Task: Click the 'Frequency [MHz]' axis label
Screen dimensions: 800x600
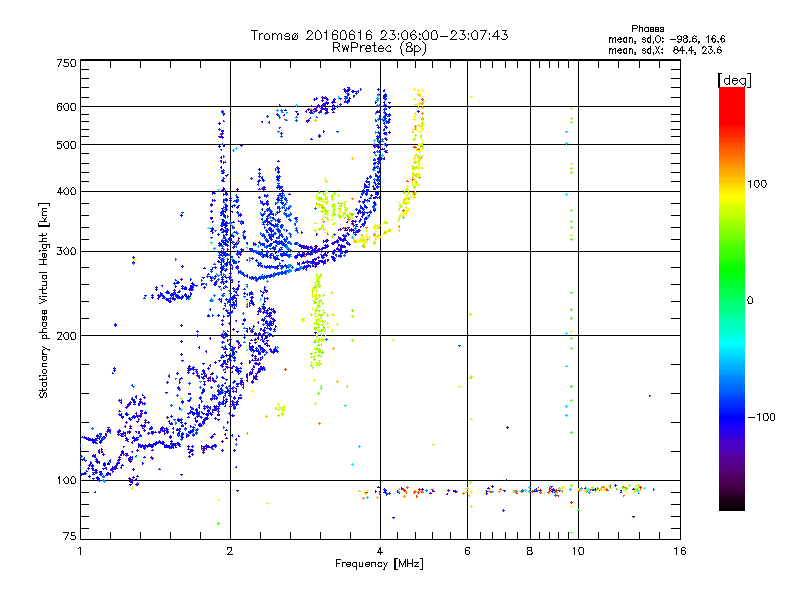Action: 379,564
